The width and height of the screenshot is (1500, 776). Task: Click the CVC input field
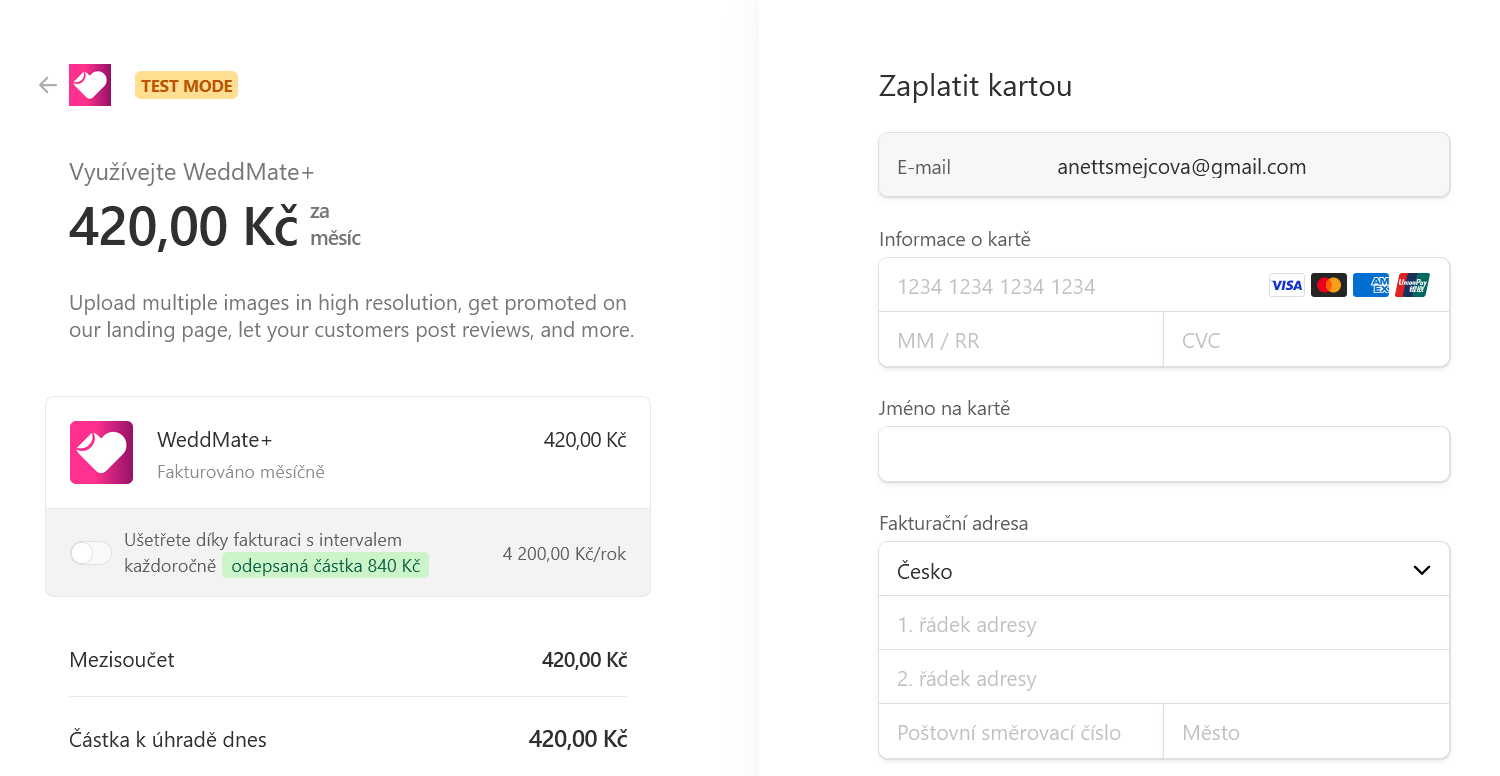[1306, 340]
